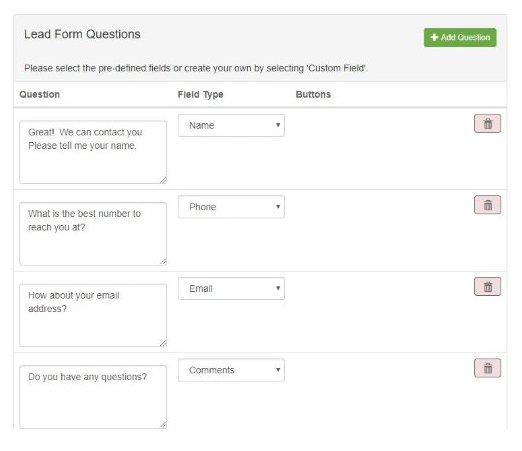Click the Field Type column header

200,95
